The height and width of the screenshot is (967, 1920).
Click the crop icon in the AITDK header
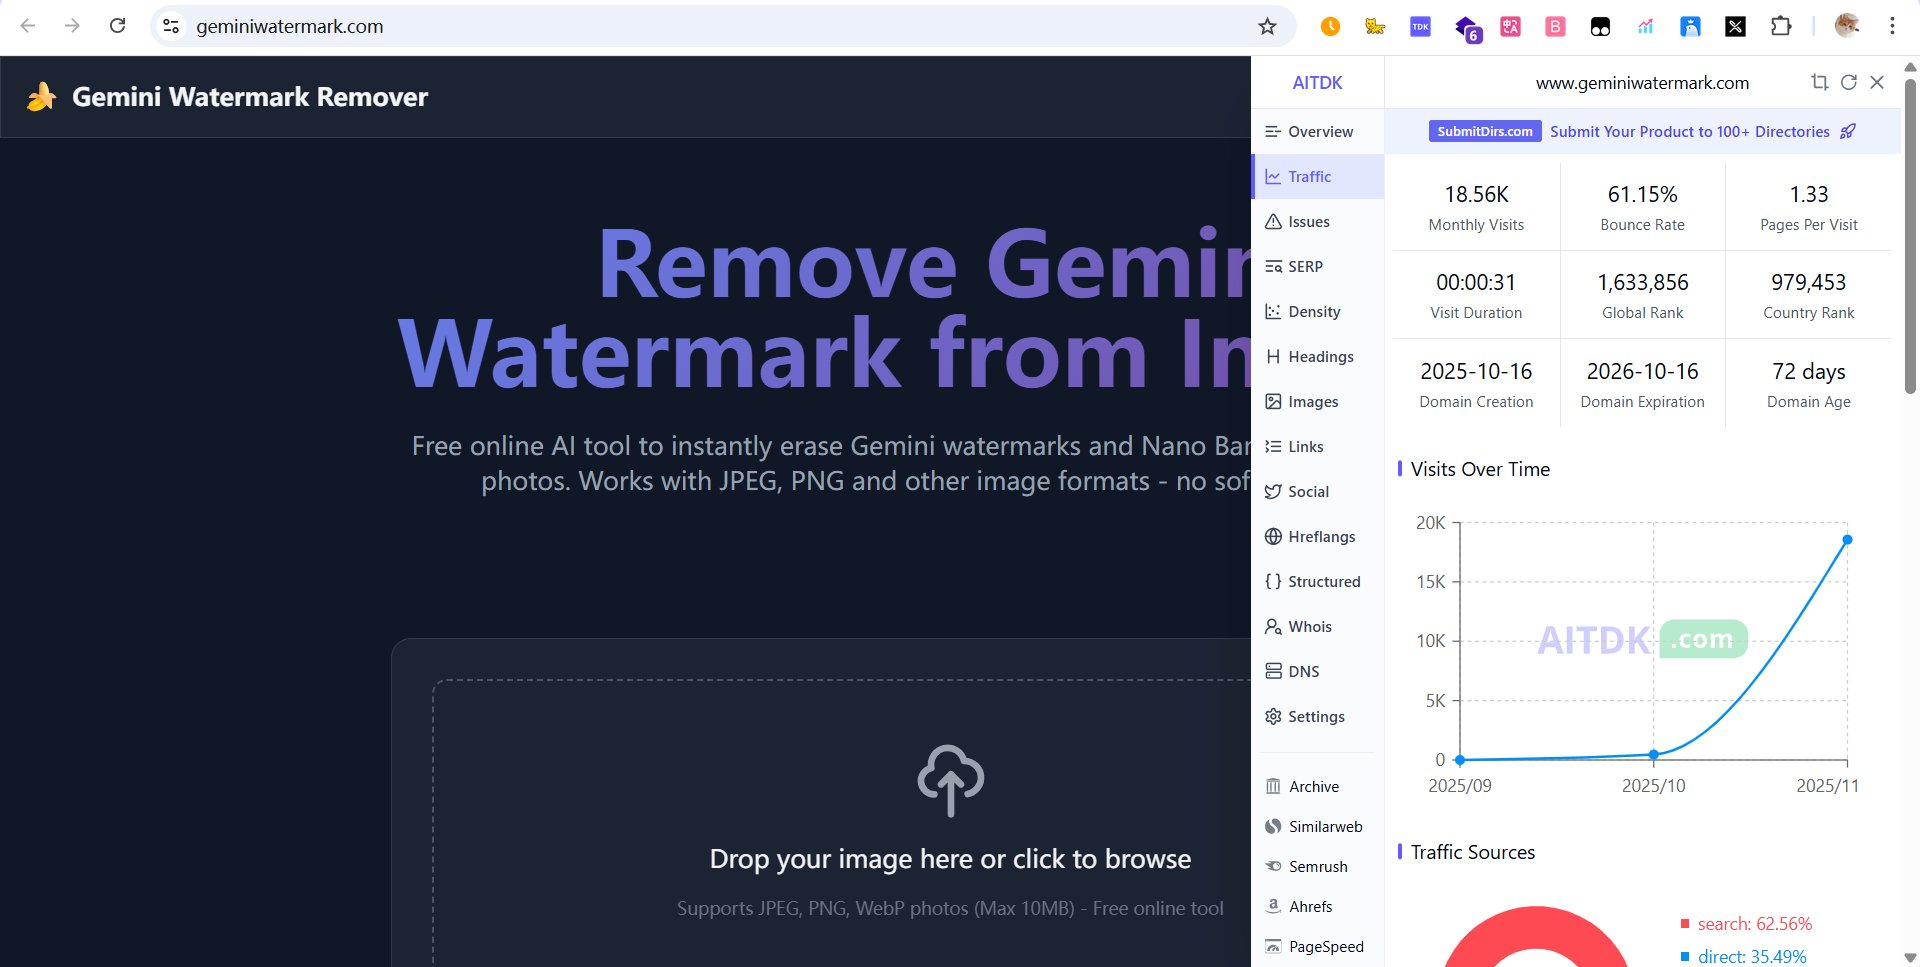click(1819, 83)
